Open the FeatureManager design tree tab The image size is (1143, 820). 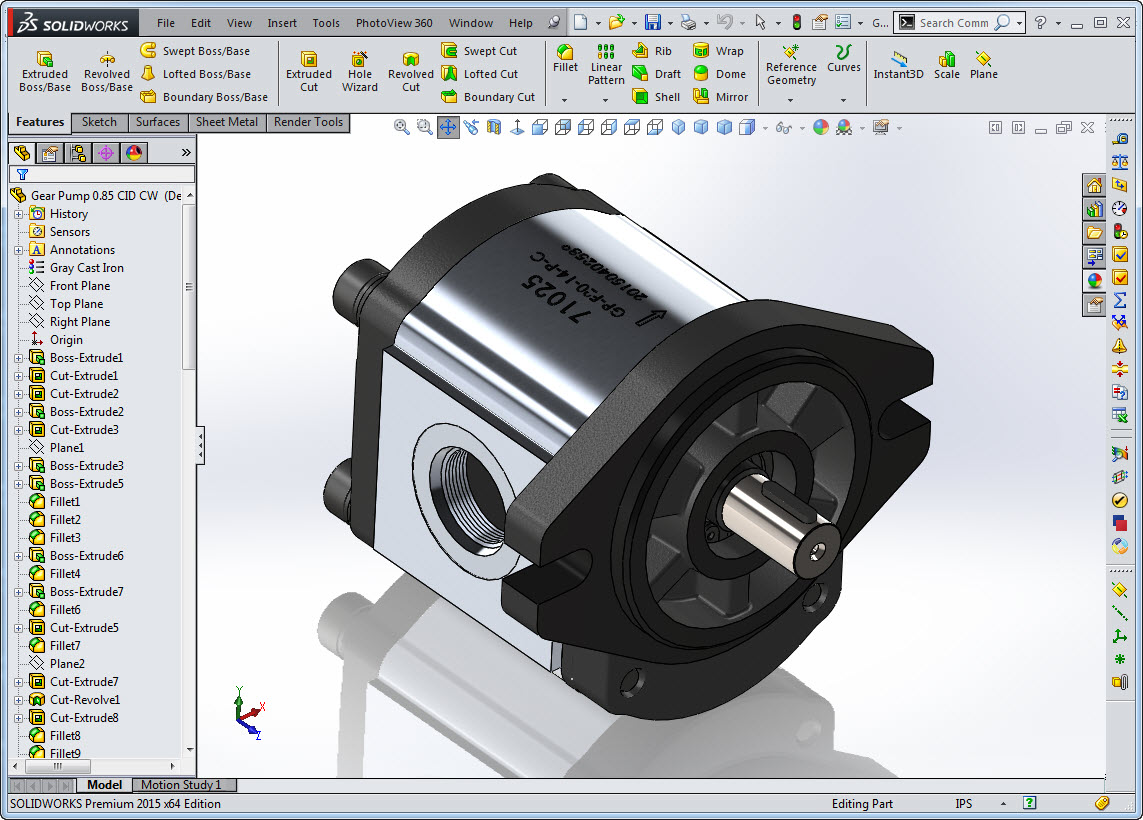point(22,152)
